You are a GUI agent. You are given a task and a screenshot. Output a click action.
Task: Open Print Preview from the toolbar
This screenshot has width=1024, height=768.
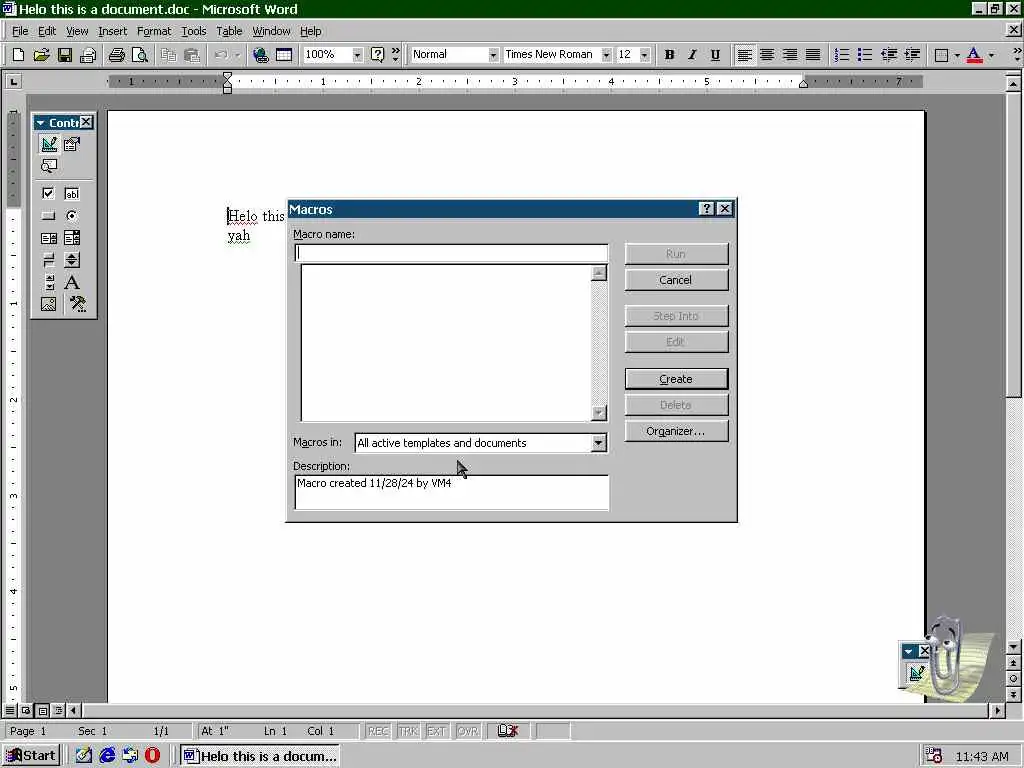[x=139, y=55]
